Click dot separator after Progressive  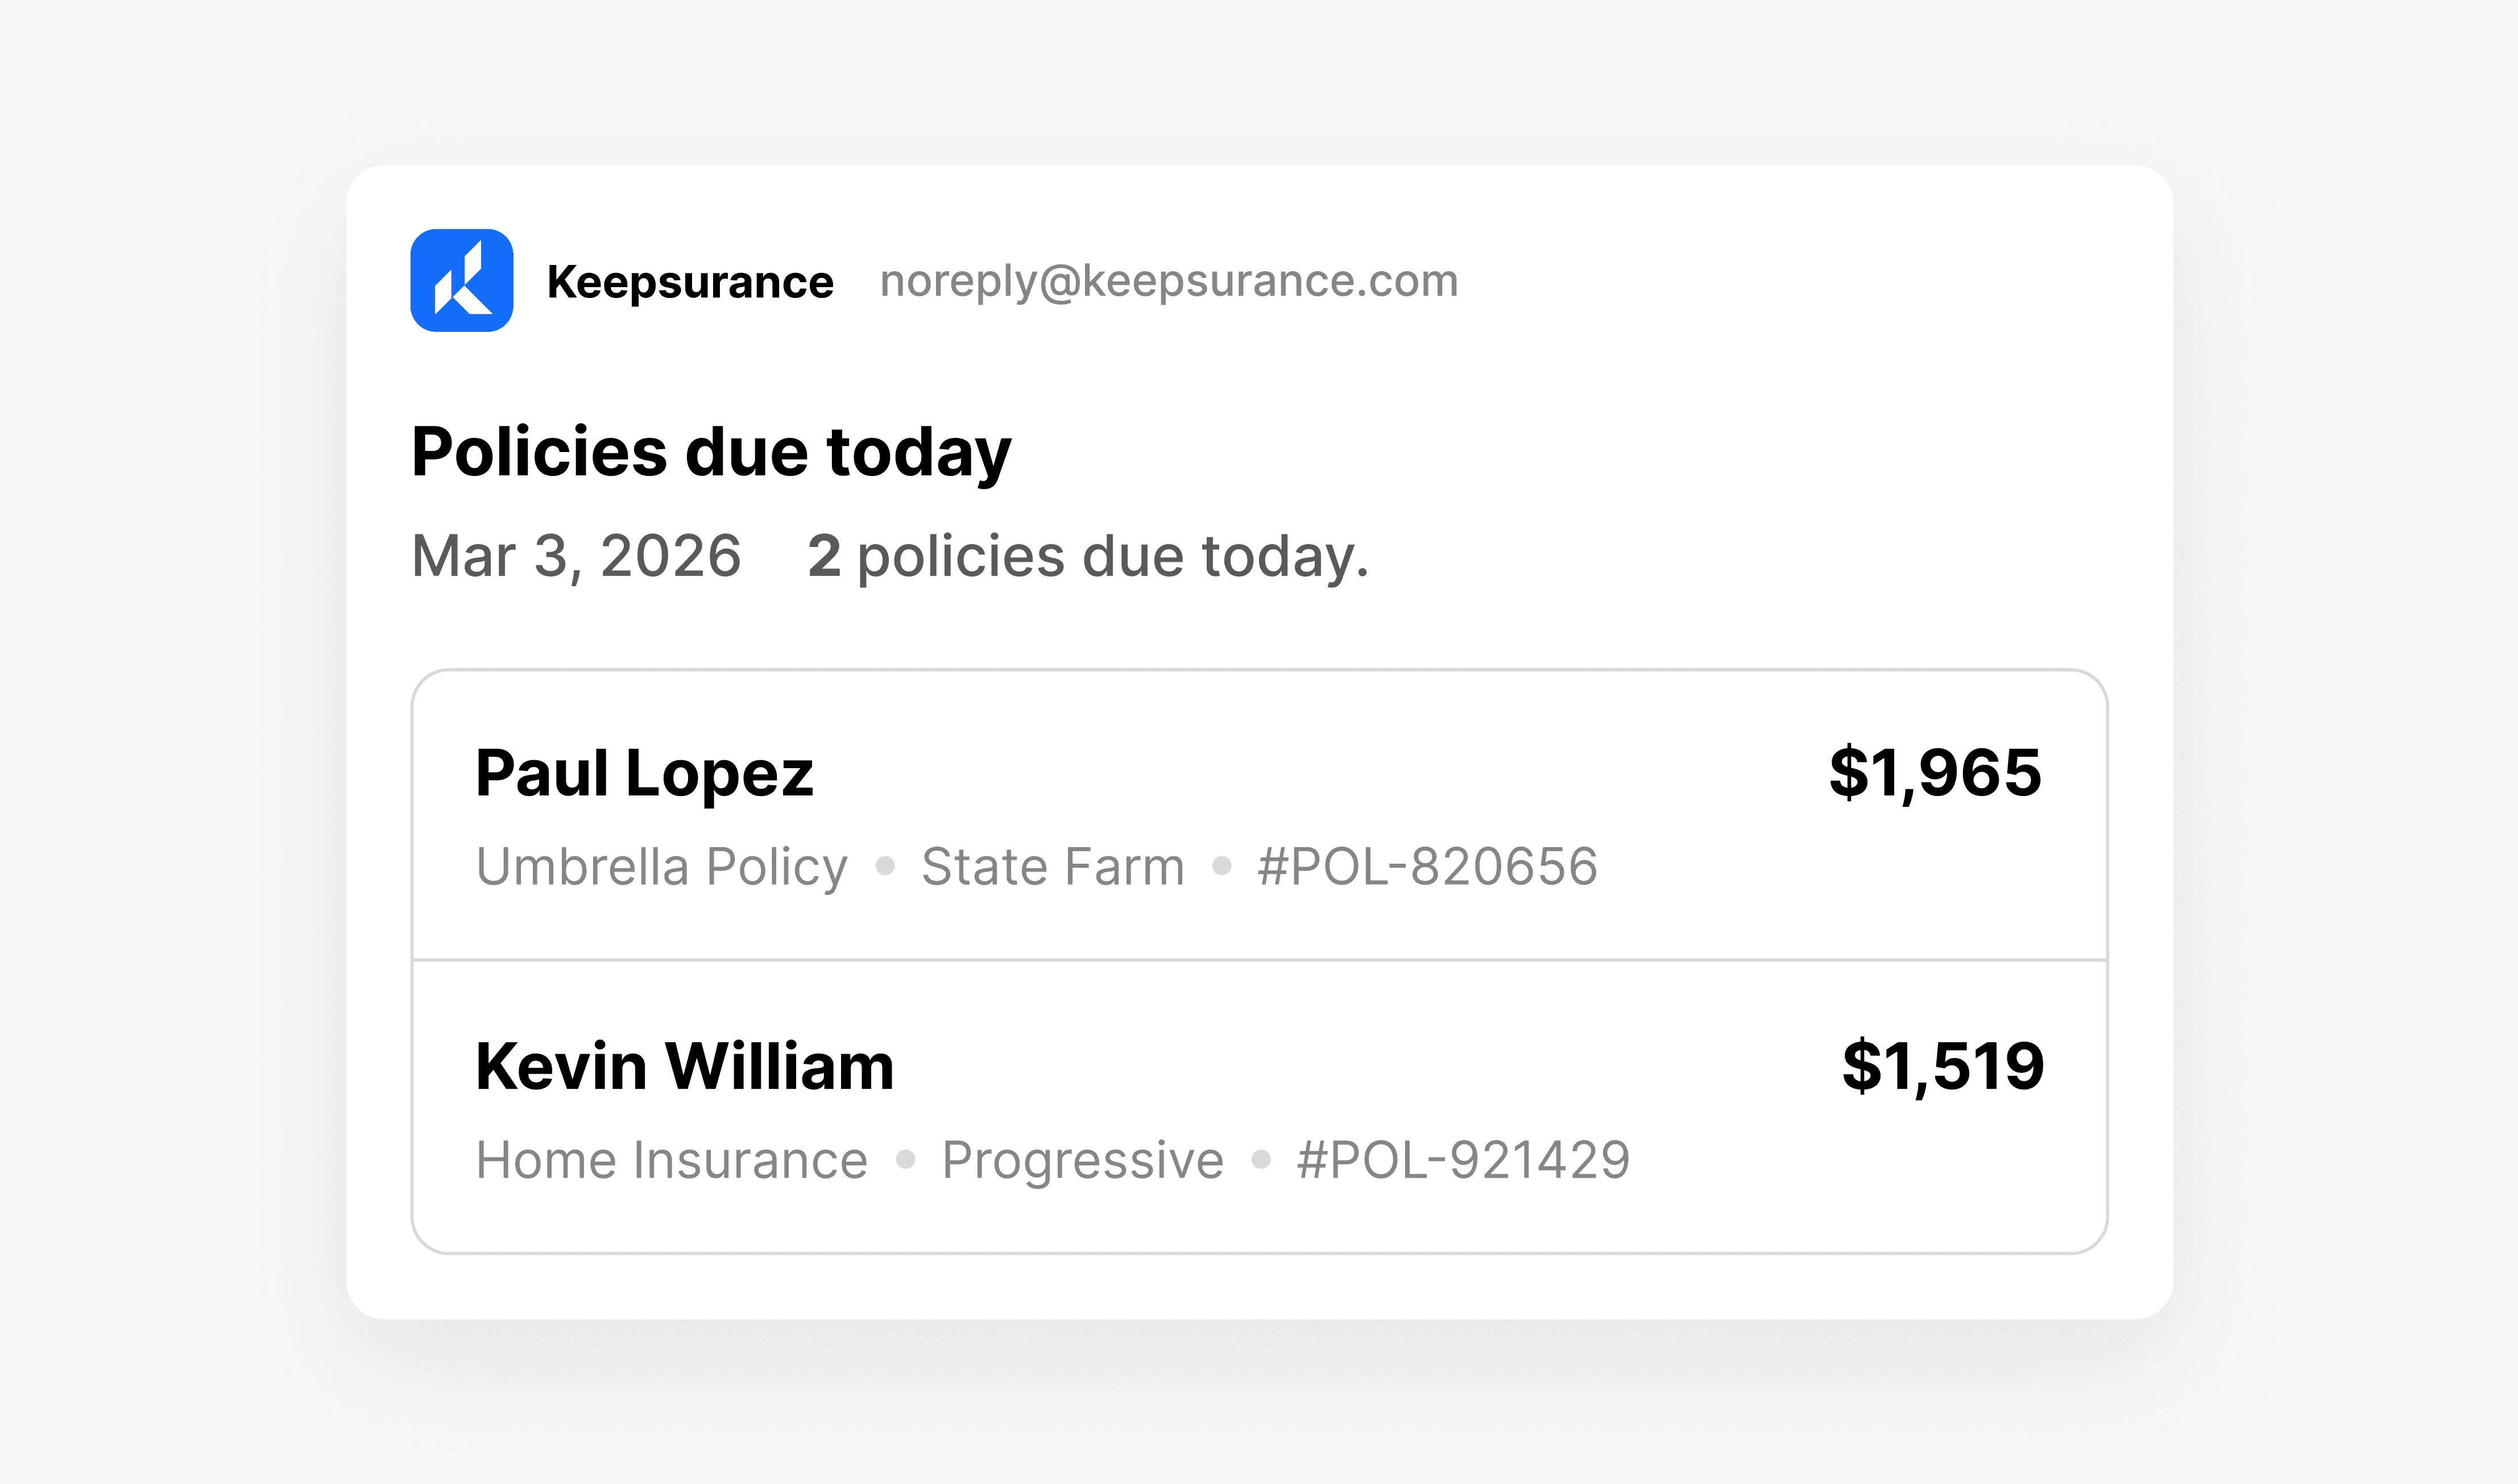click(x=1261, y=1160)
